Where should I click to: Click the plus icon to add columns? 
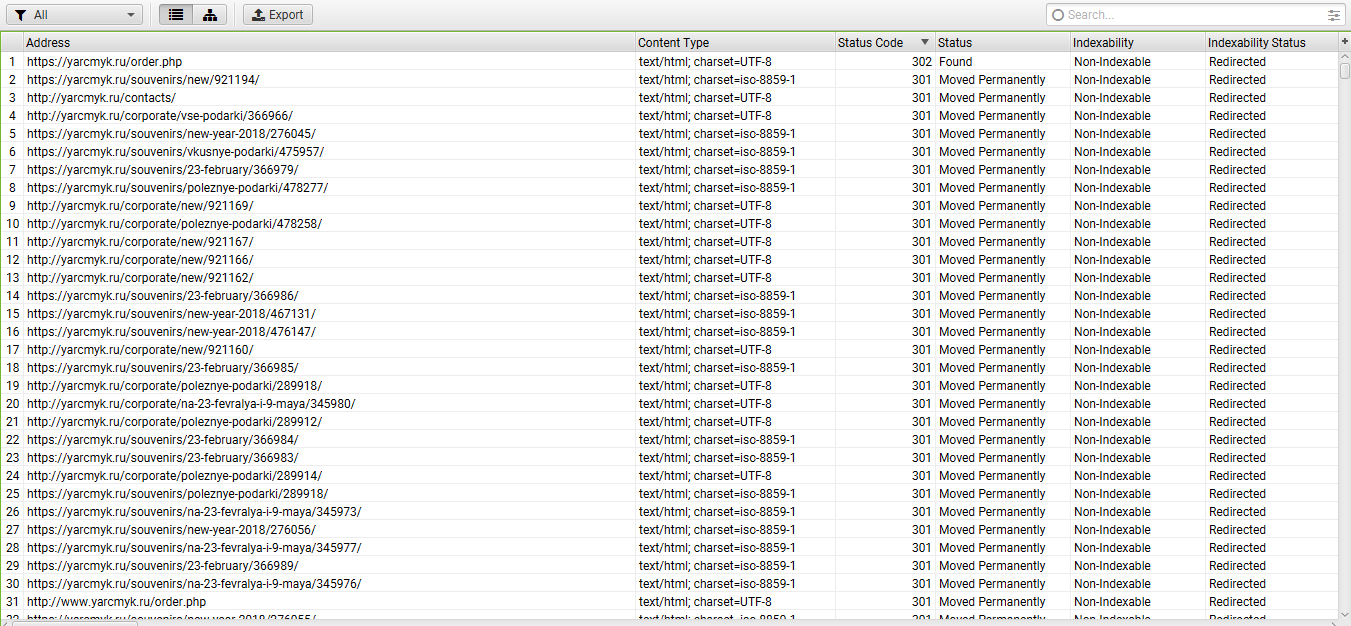(x=1344, y=42)
